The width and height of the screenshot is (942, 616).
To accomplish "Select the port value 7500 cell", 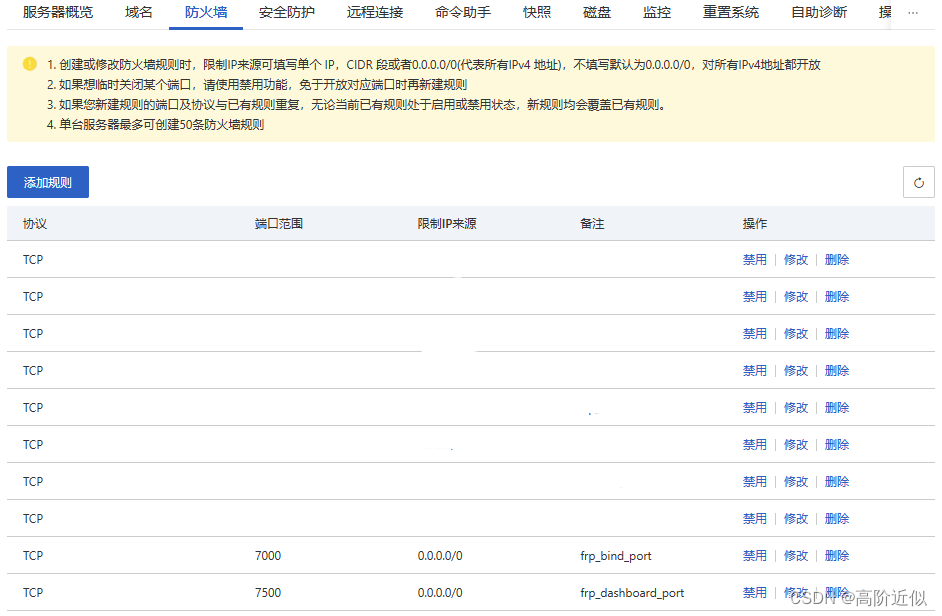I will [x=268, y=593].
